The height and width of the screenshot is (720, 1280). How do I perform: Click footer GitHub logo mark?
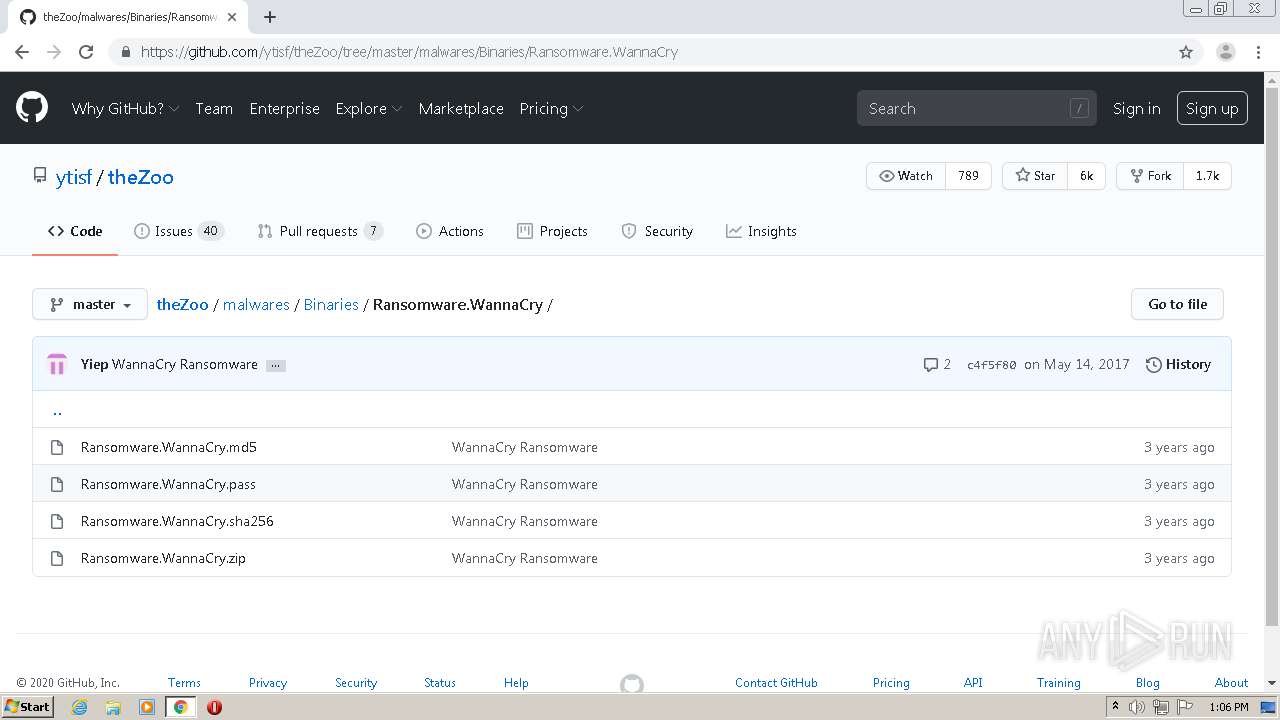coord(632,684)
